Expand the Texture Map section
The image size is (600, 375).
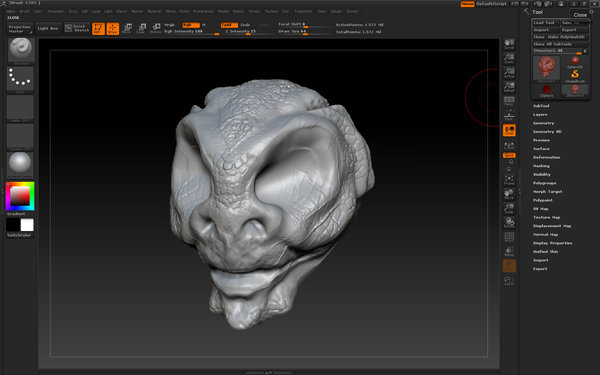click(546, 217)
